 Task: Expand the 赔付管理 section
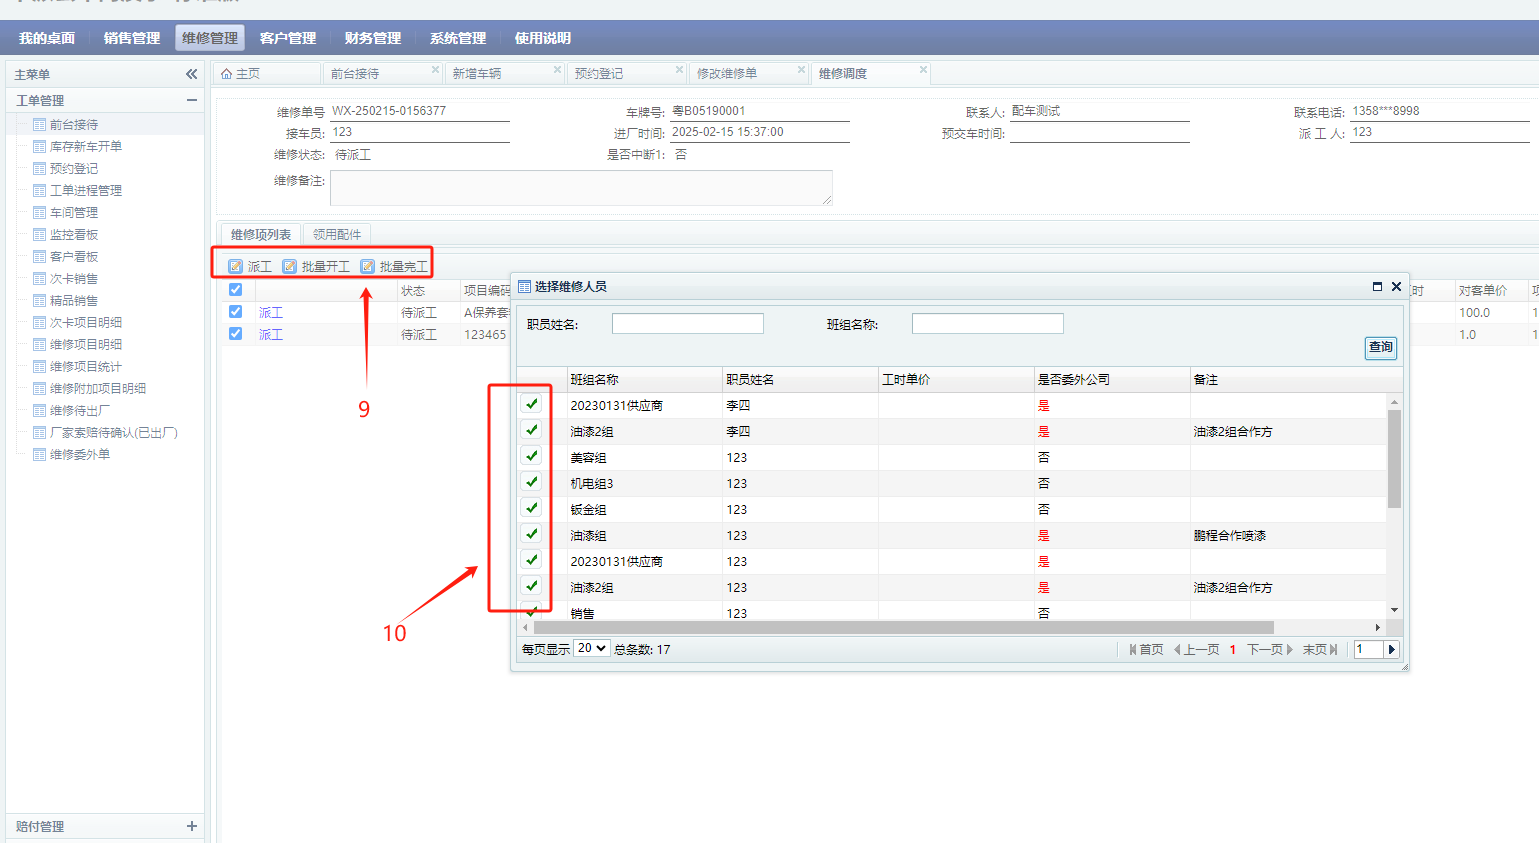(191, 826)
